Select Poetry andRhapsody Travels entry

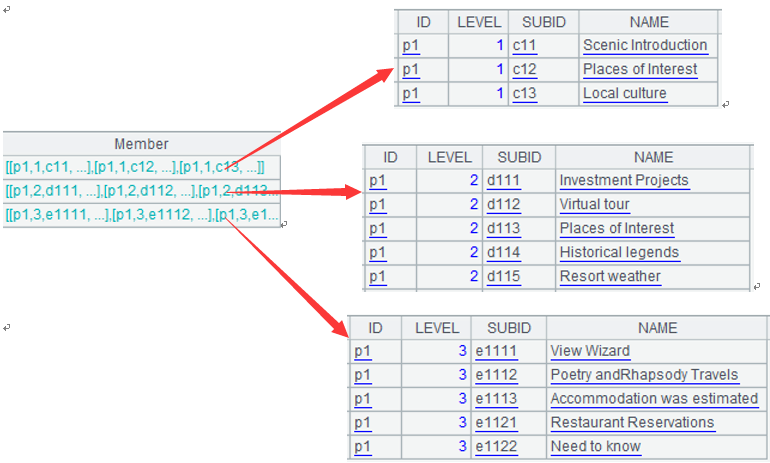(x=644, y=375)
